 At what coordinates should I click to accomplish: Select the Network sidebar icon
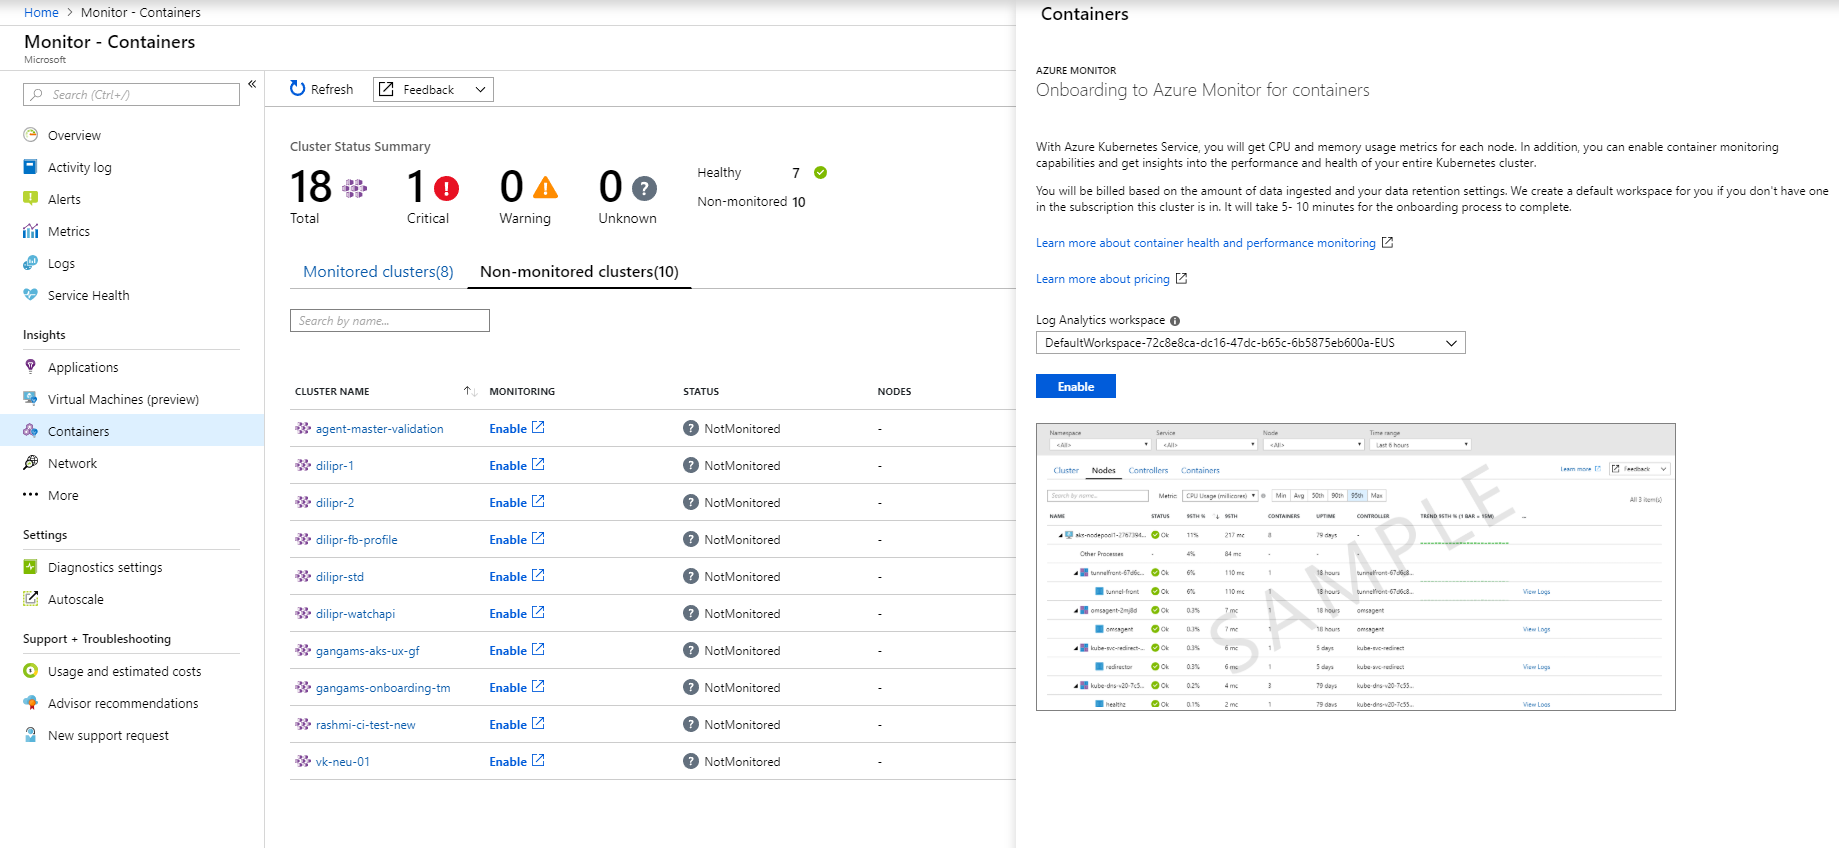(30, 463)
